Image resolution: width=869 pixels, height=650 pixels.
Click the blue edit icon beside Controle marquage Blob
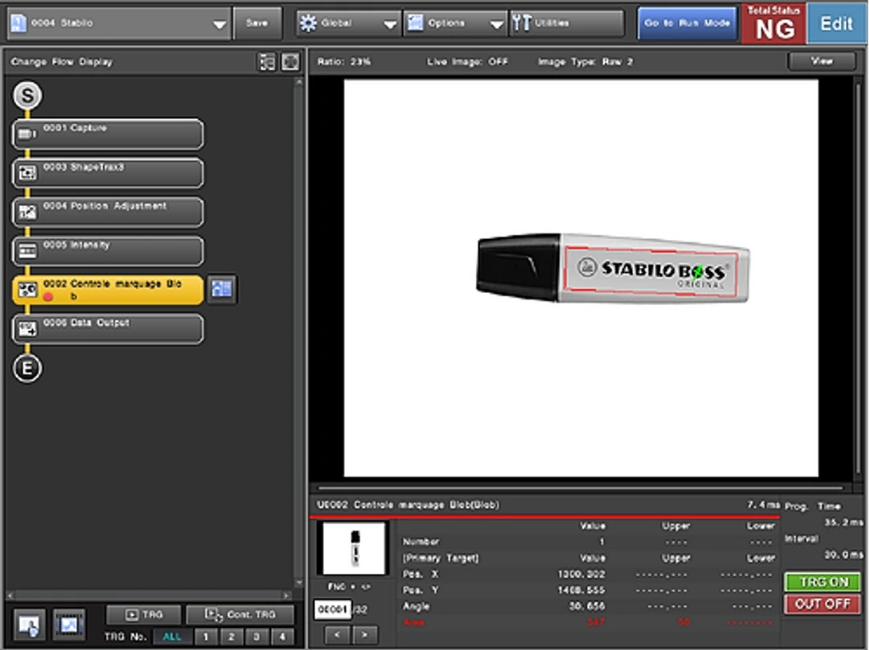click(x=223, y=289)
